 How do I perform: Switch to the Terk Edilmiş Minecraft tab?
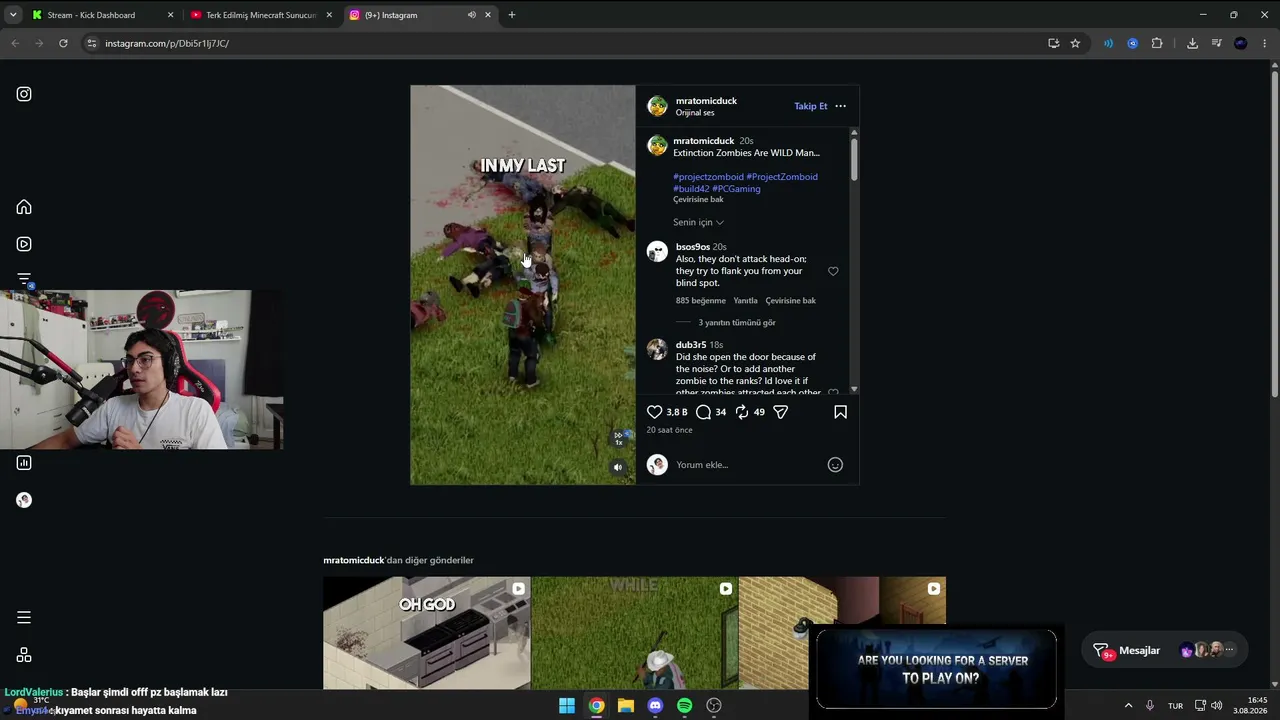pyautogui.click(x=261, y=15)
